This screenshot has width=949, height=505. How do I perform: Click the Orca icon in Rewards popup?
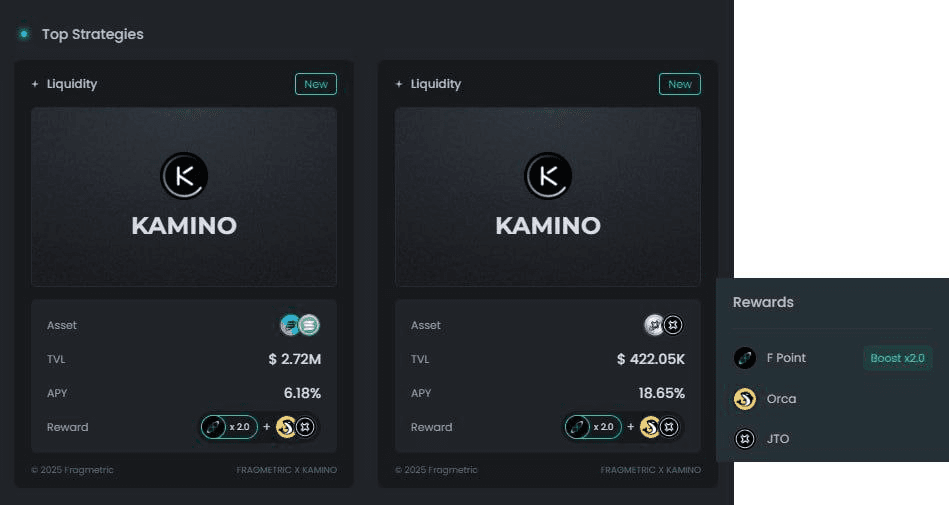744,399
